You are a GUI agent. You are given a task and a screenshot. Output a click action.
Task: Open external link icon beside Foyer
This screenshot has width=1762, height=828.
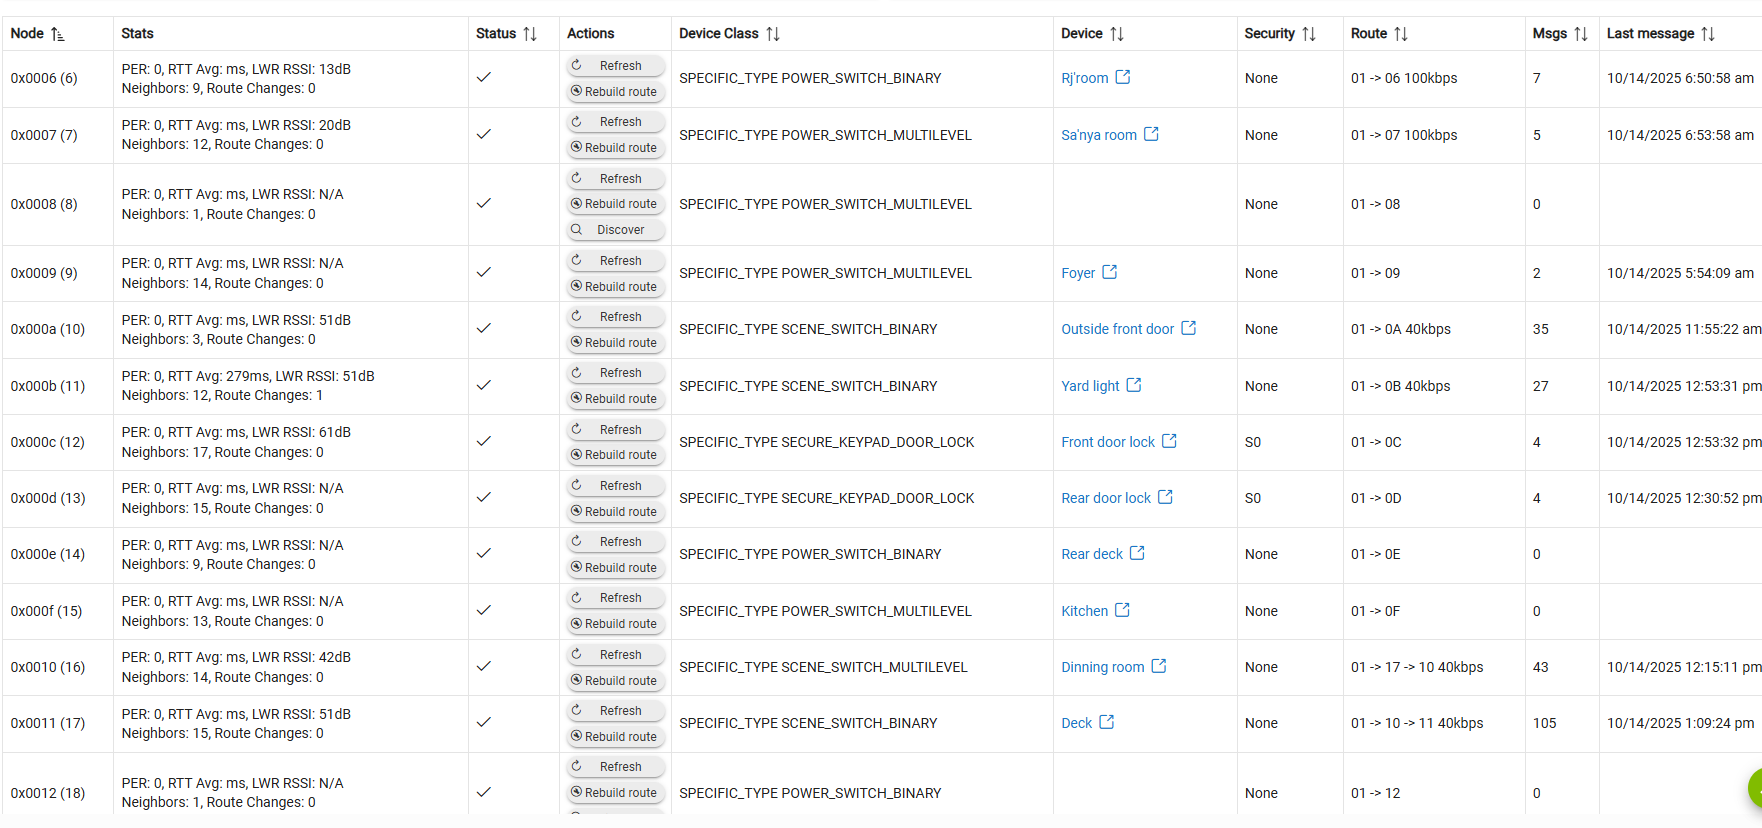click(1110, 272)
